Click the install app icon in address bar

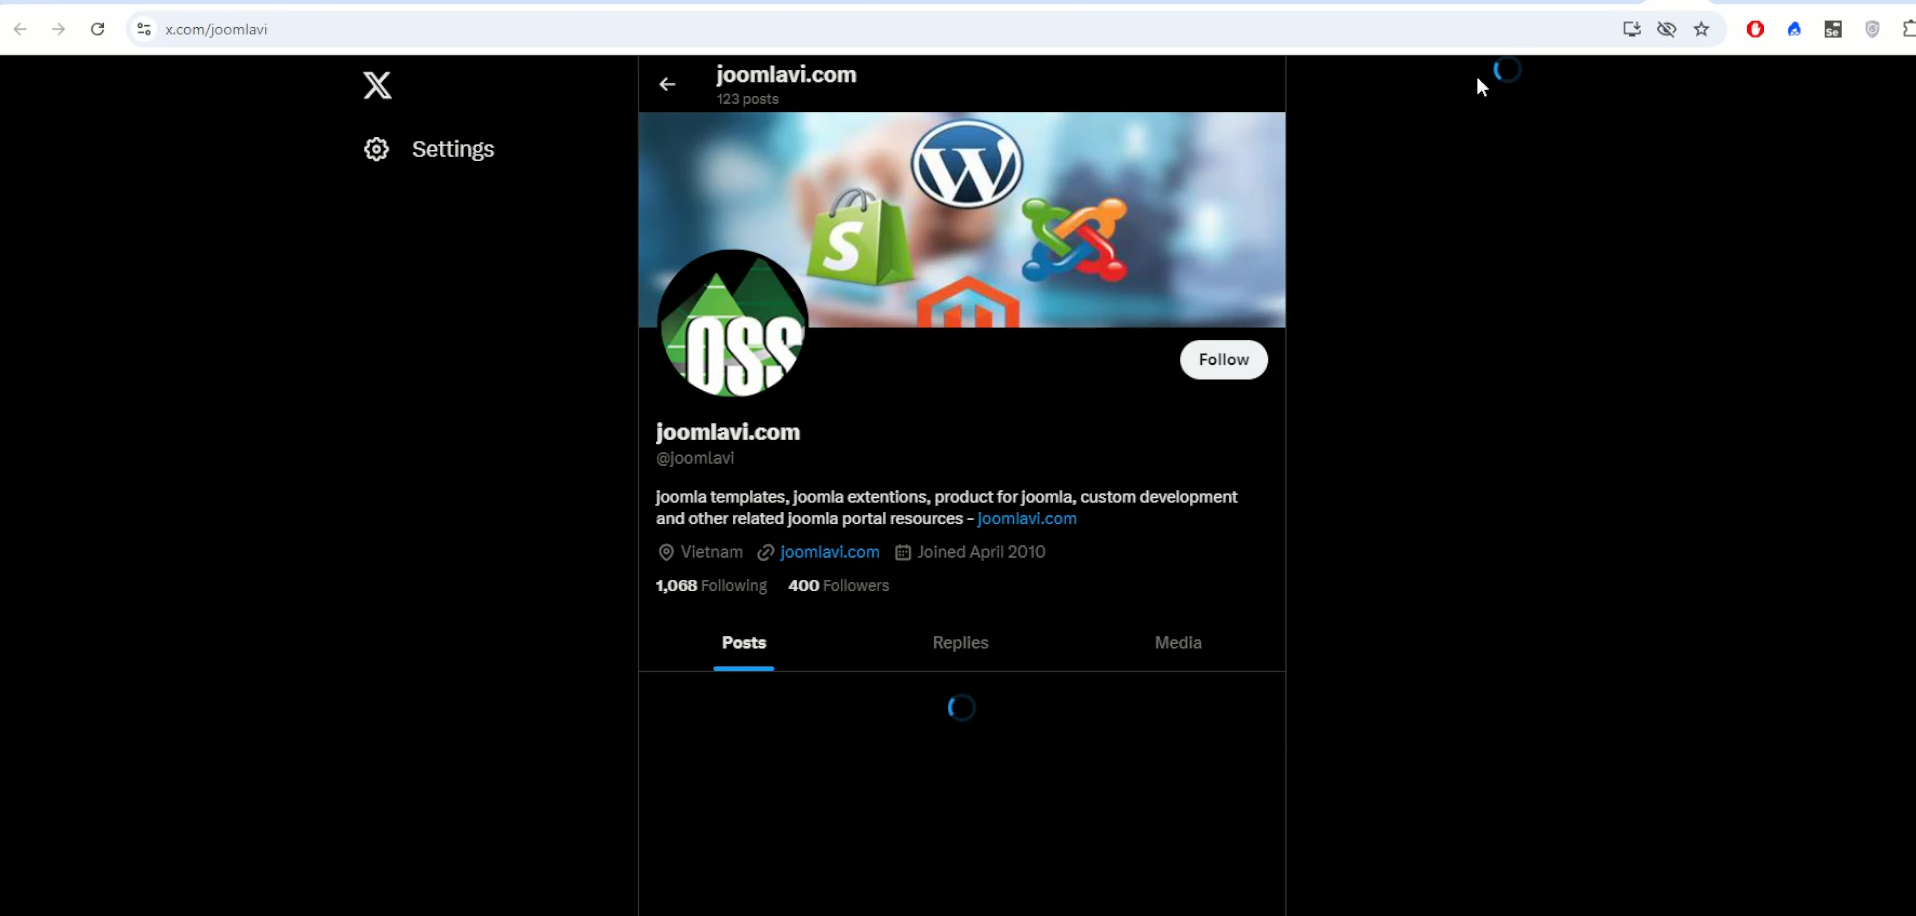1631,29
